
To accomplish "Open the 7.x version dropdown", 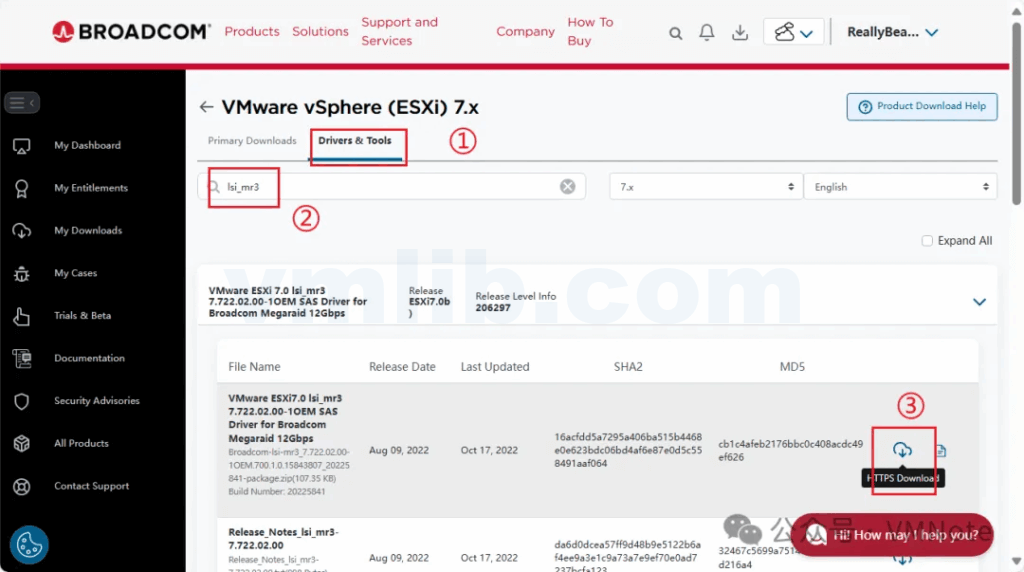I will click(x=706, y=187).
